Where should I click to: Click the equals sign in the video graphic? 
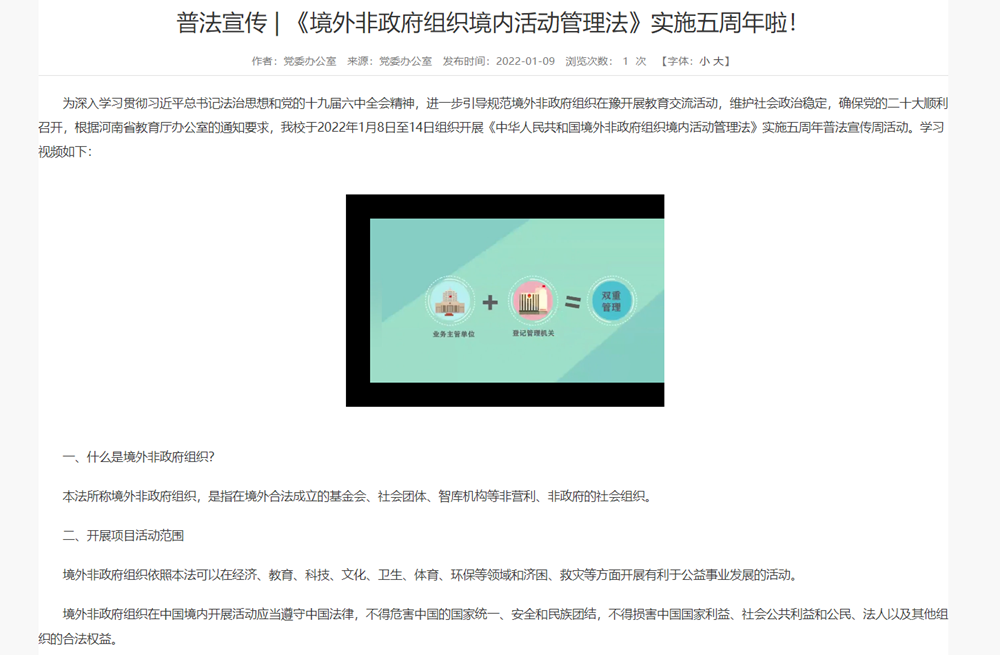573,300
